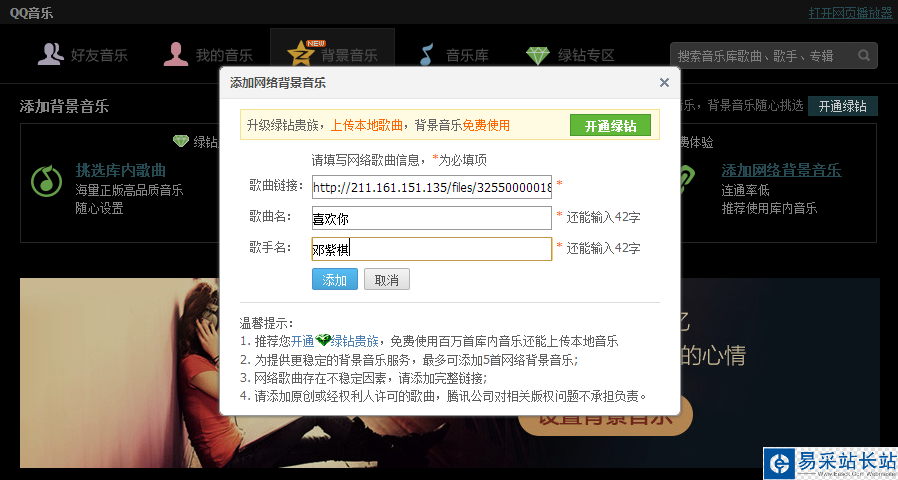The width and height of the screenshot is (898, 480).
Task: Open the 音乐库 tab
Action: [455, 55]
